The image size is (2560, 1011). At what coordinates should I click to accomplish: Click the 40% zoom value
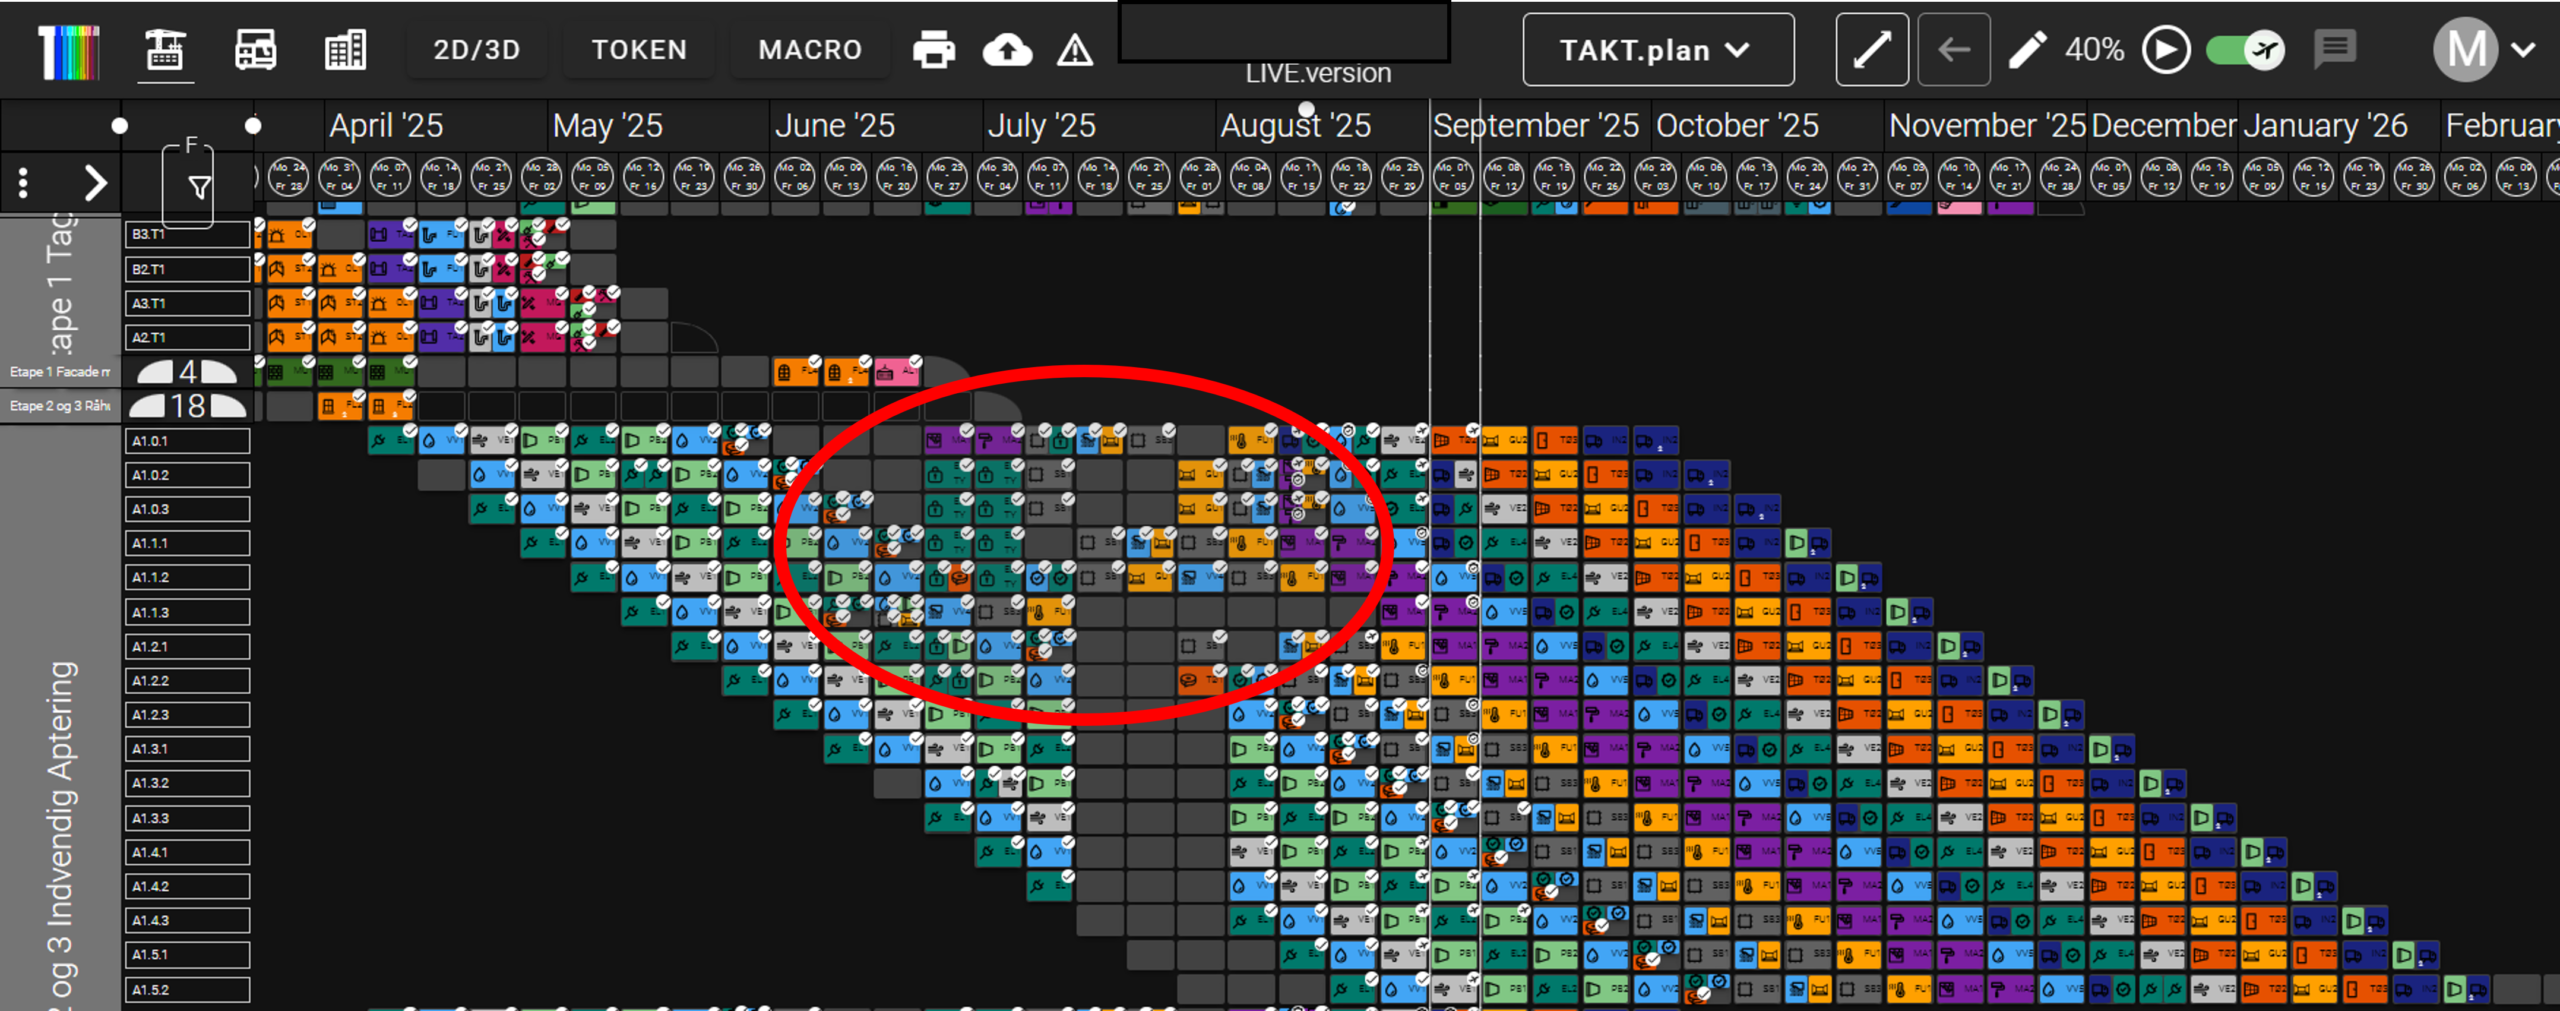[x=2094, y=50]
